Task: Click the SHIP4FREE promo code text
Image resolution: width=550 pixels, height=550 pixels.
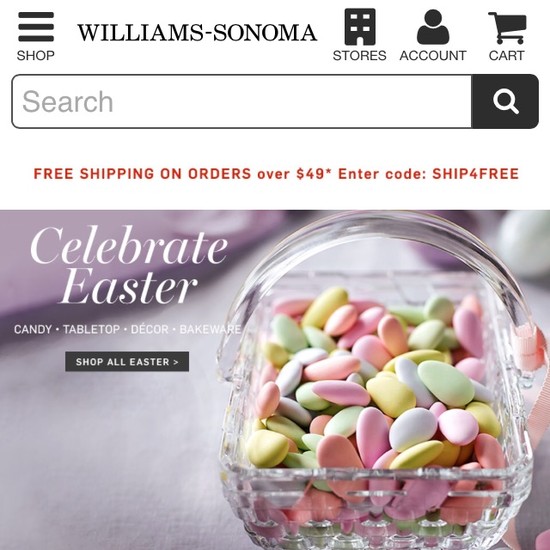Action: click(475, 174)
